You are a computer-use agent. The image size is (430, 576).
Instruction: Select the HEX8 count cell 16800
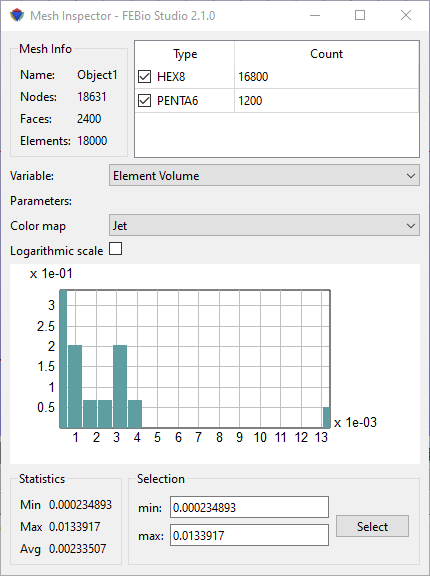tap(326, 77)
